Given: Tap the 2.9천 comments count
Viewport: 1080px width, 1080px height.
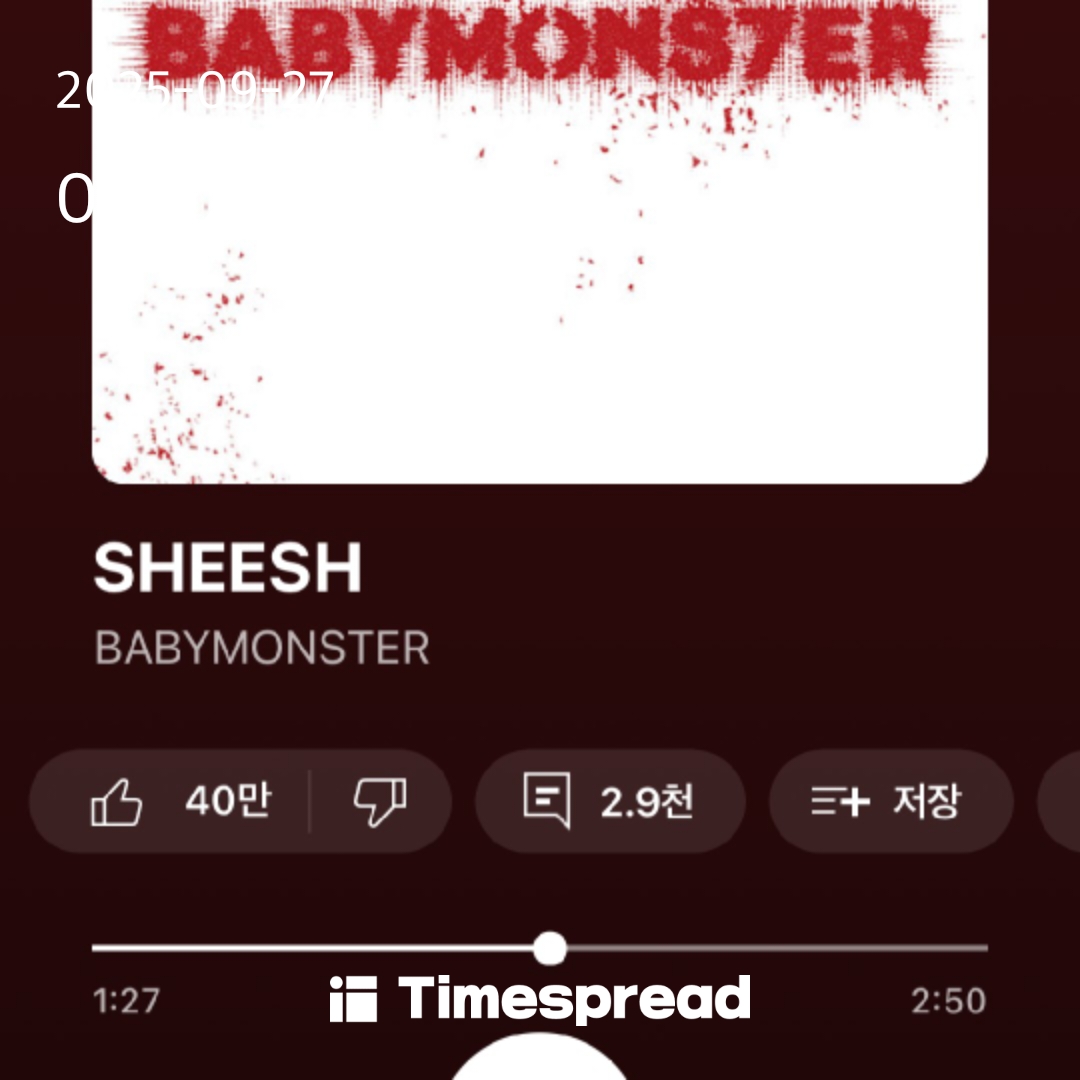Looking at the screenshot, I should pos(647,802).
